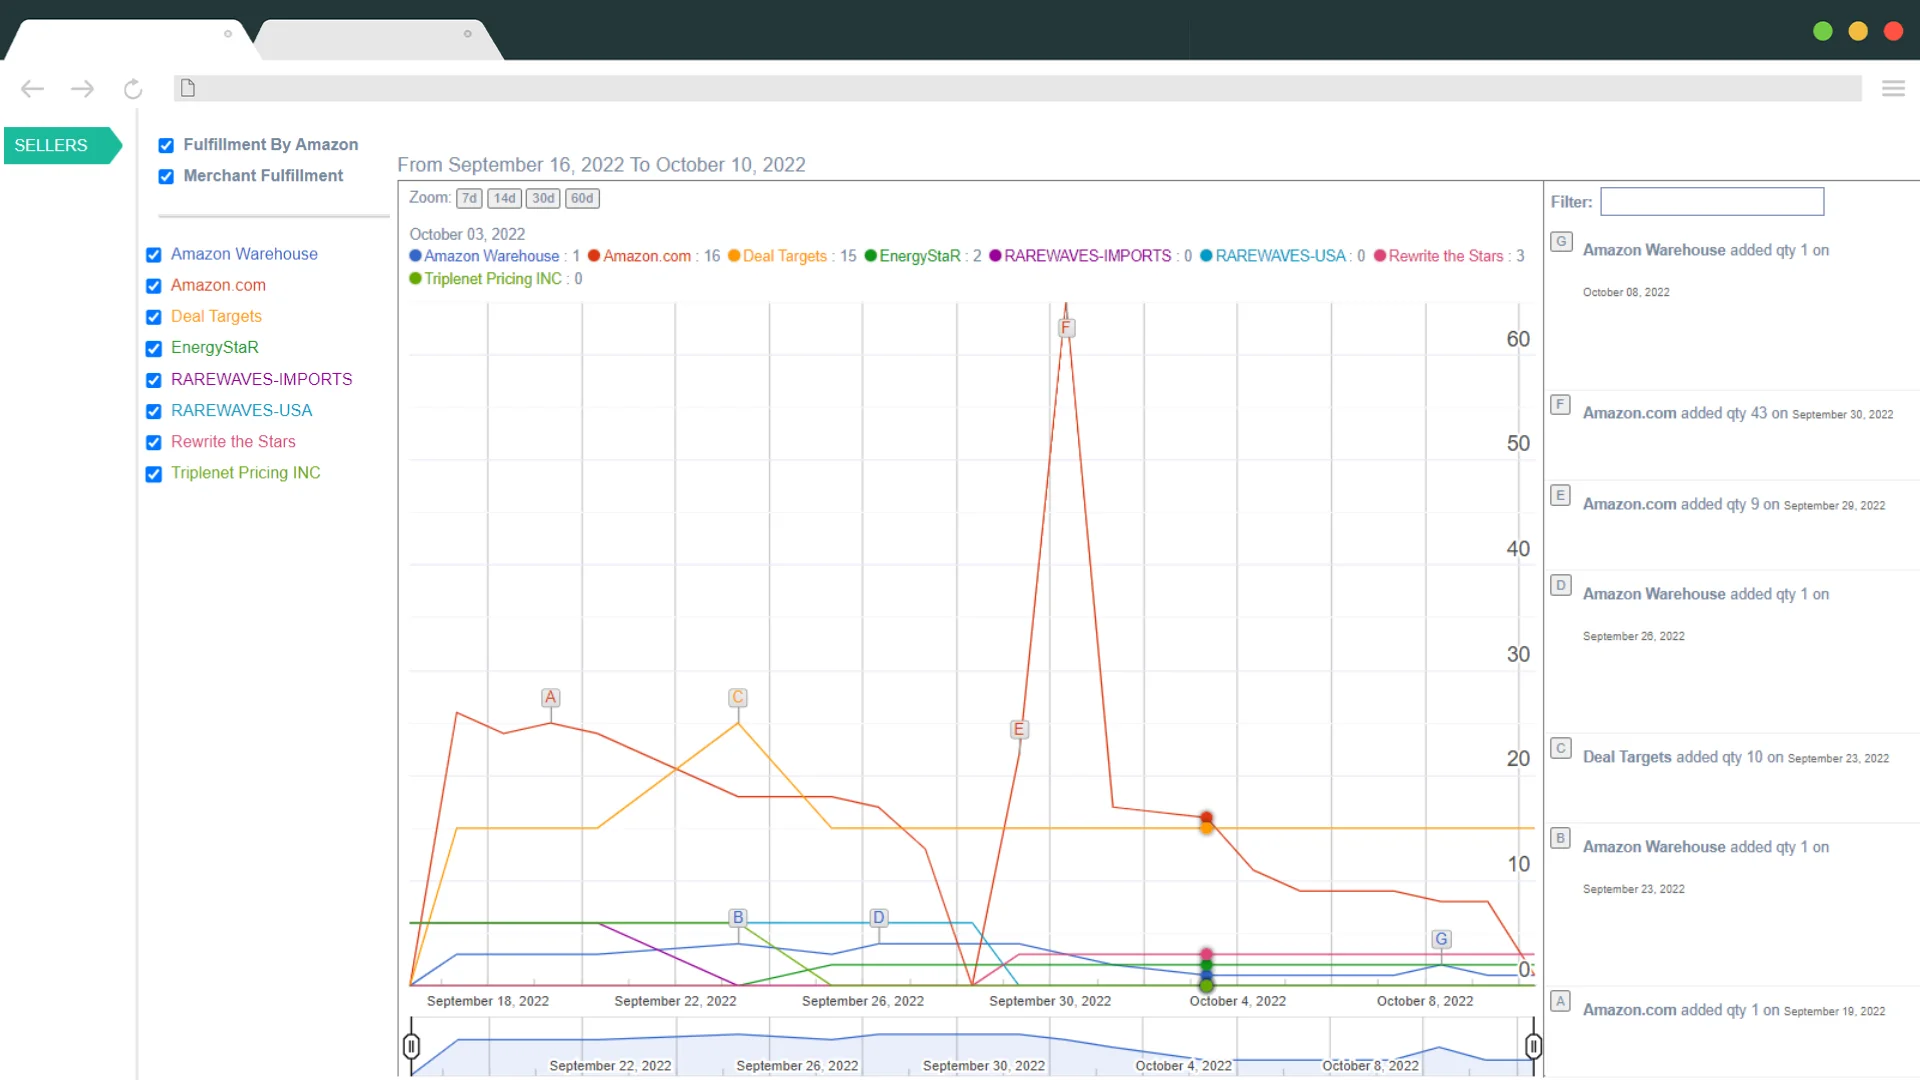Click marker C on the chart
The height and width of the screenshot is (1080, 1920).
(737, 698)
